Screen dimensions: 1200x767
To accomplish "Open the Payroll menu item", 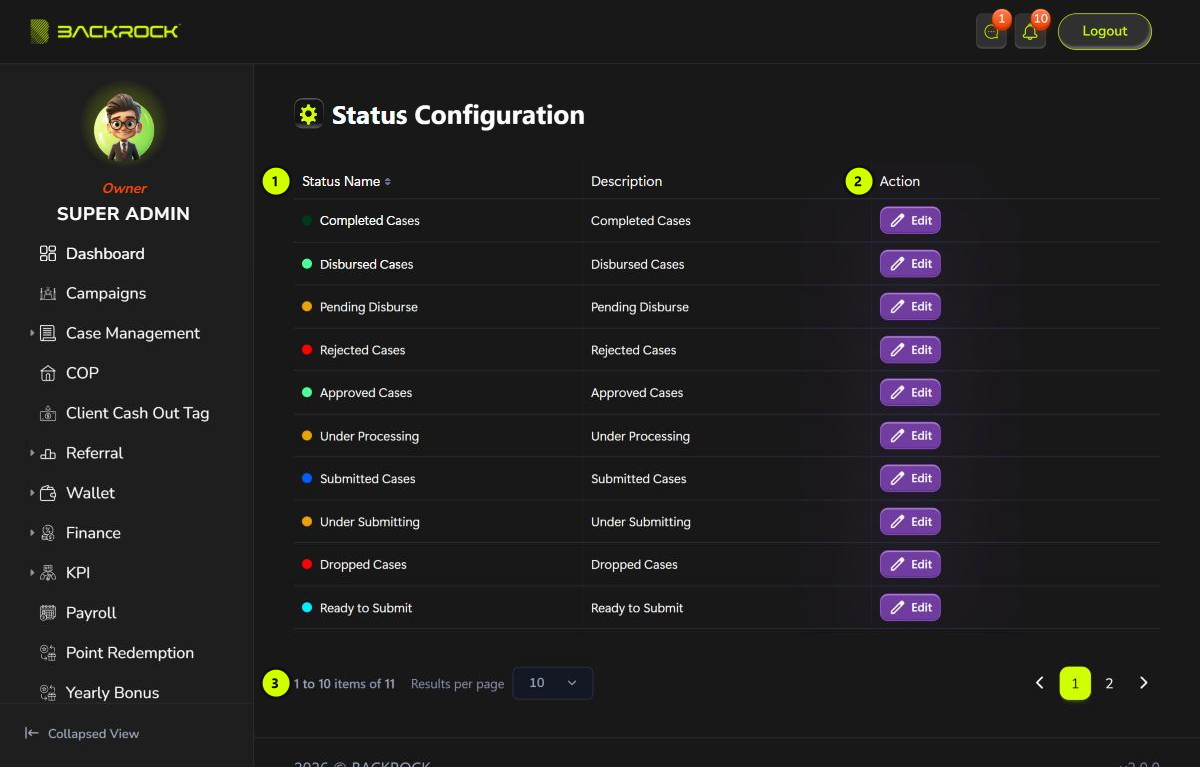I will (x=91, y=613).
